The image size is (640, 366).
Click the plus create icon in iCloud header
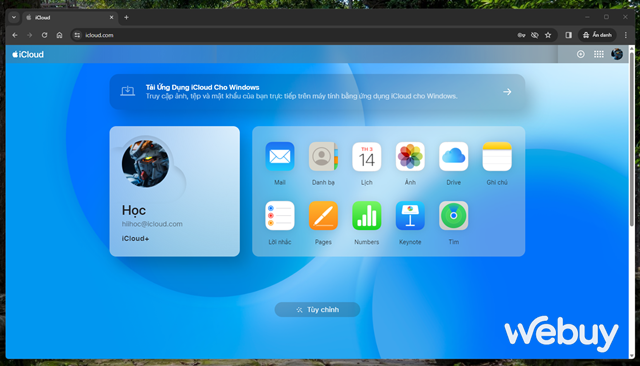[x=580, y=54]
